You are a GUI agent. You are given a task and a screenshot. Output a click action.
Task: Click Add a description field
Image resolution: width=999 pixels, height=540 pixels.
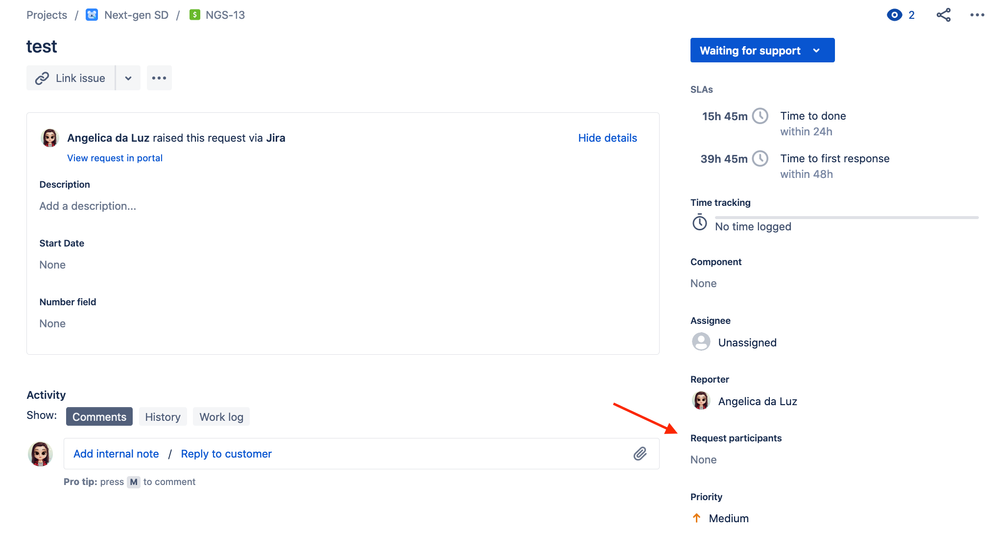(x=88, y=206)
